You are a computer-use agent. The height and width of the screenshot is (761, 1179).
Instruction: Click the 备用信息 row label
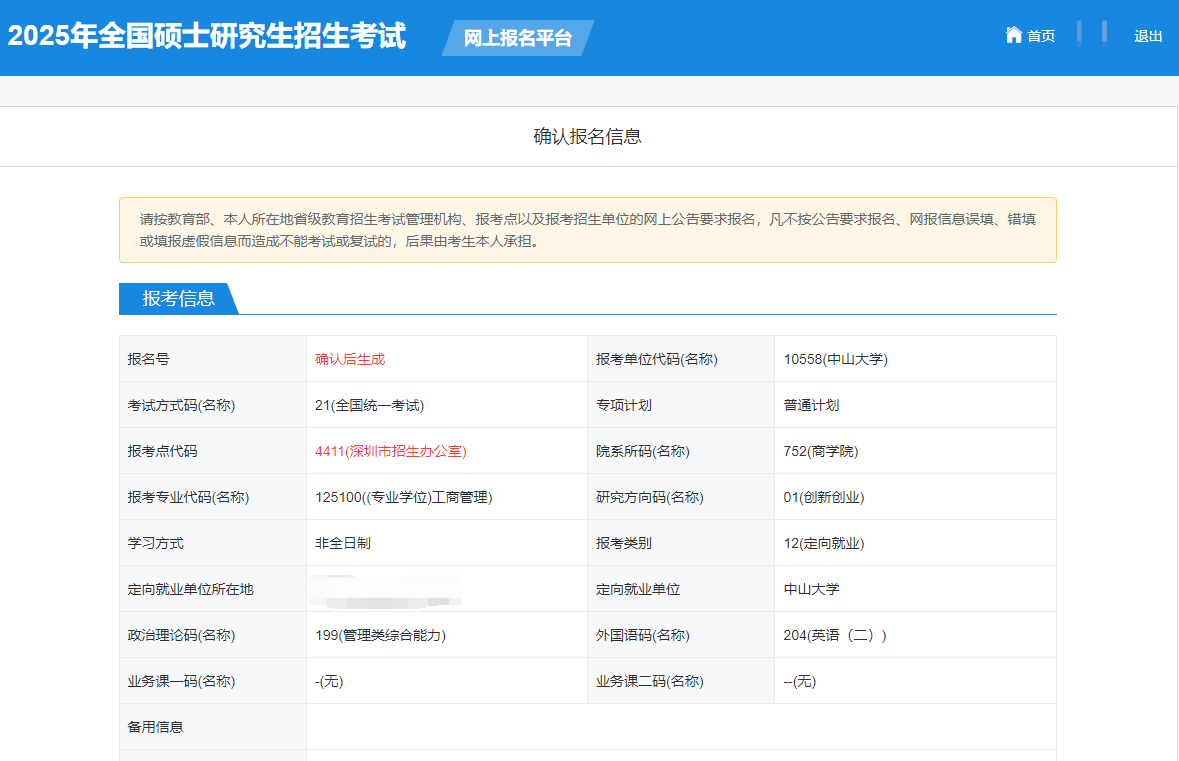point(156,727)
